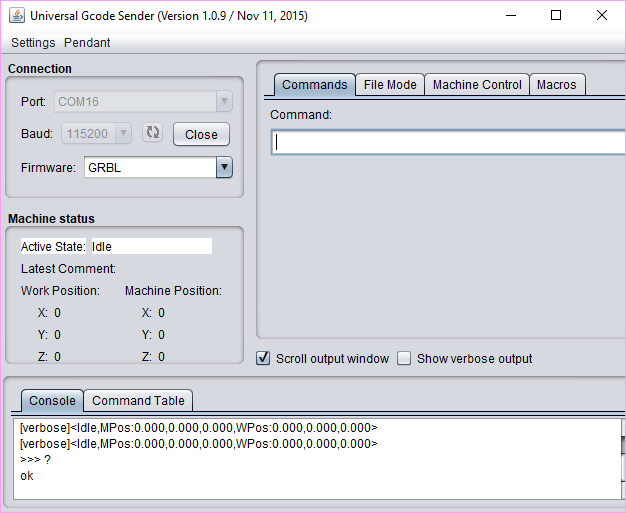626x513 pixels.
Task: Switch to the Macros tab
Action: point(557,85)
